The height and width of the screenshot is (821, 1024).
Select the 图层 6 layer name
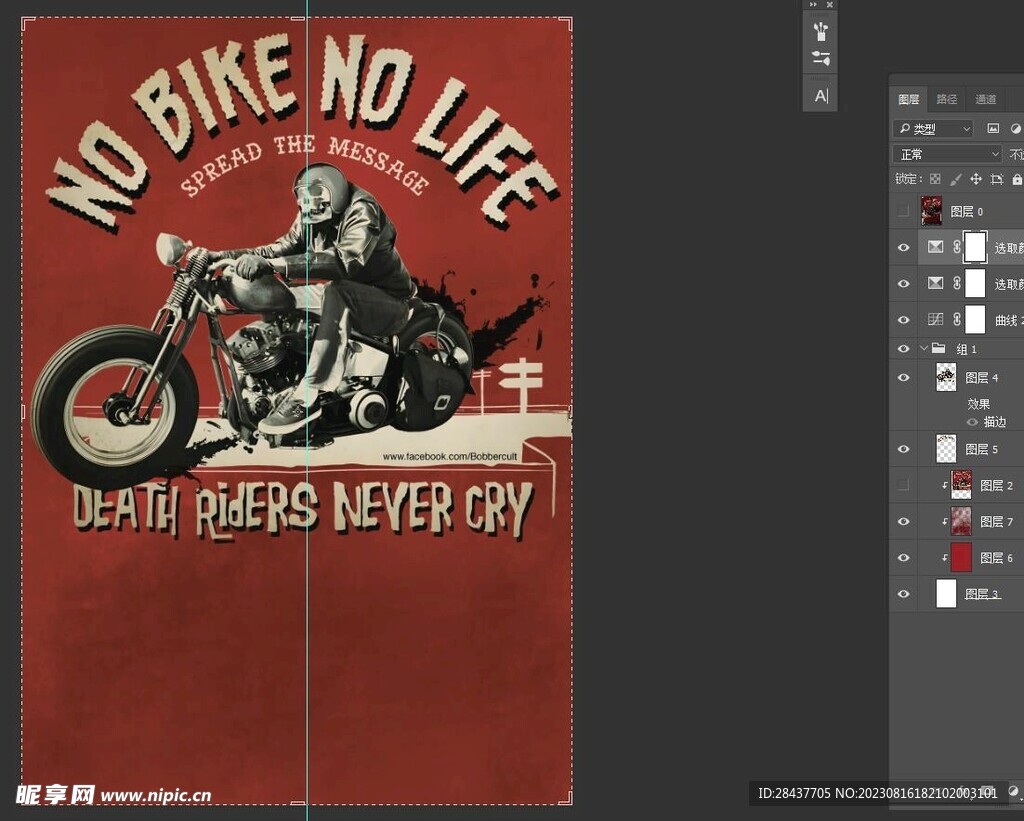997,558
